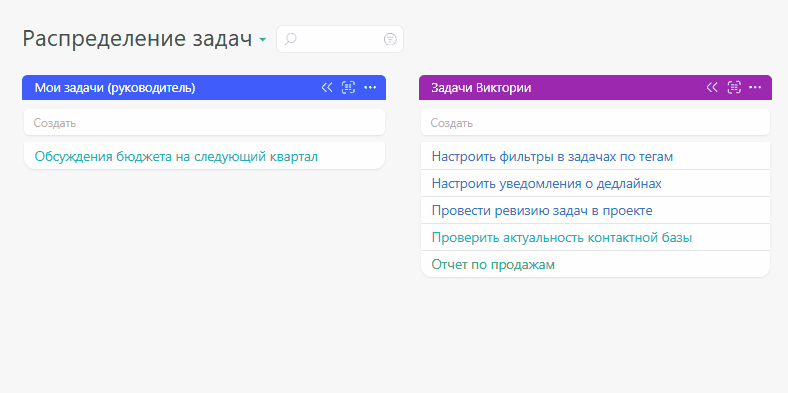This screenshot has height=393, width=788.
Task: Select all cards in Мои задачи column
Action: (x=348, y=87)
